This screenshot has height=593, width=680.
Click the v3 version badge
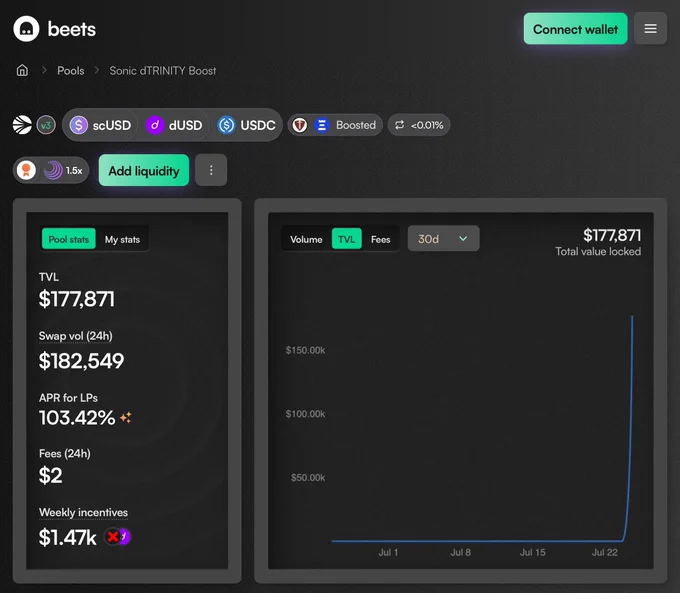pyautogui.click(x=46, y=125)
